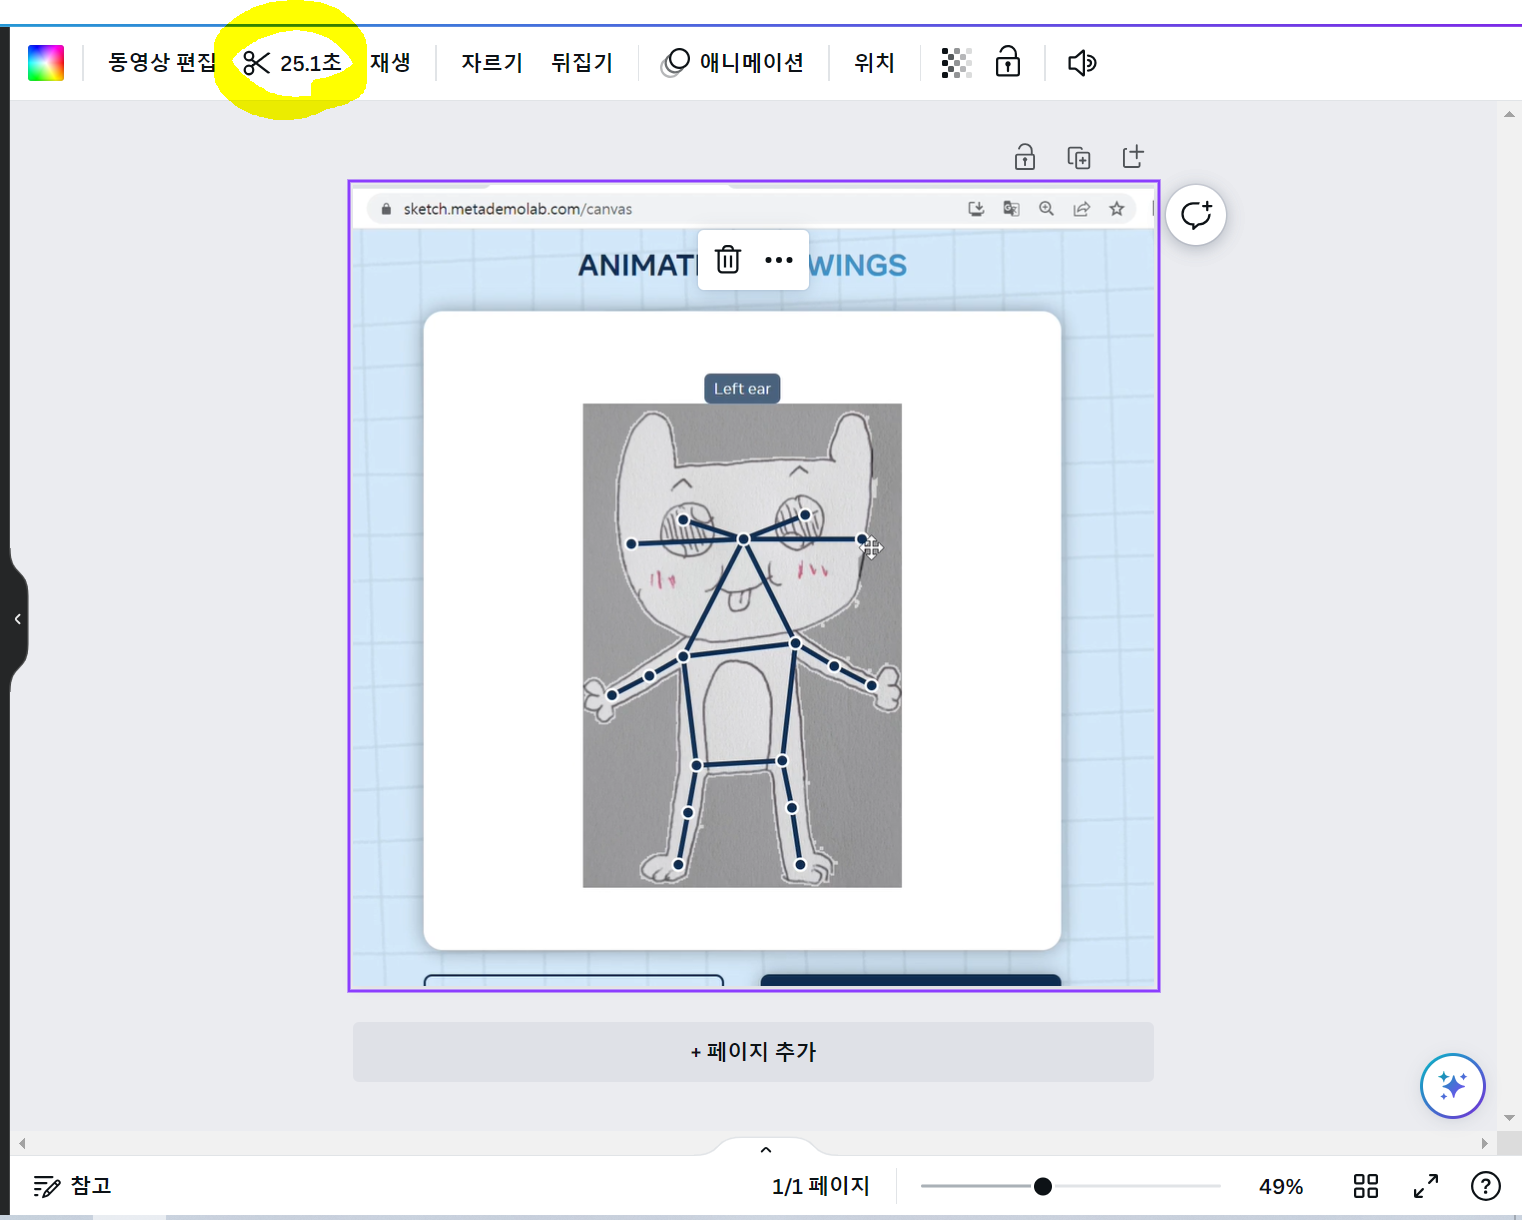Click the + 페이지 추가 button
The image size is (1522, 1220).
(x=752, y=1052)
